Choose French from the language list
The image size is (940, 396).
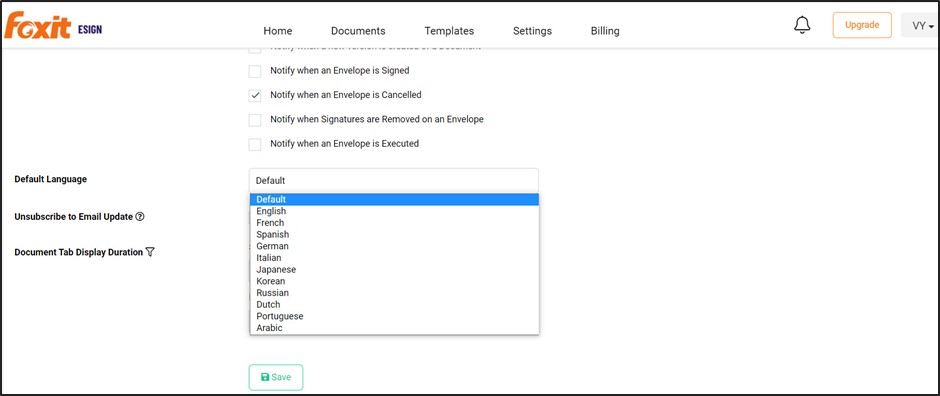pos(394,223)
